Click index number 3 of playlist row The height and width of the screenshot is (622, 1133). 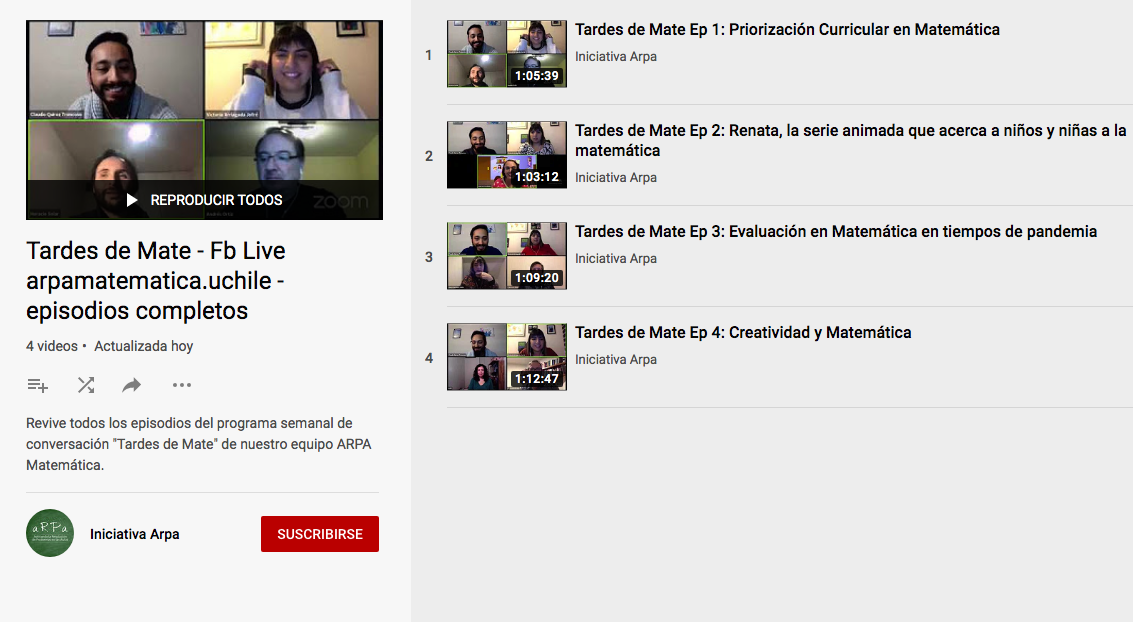click(x=428, y=257)
